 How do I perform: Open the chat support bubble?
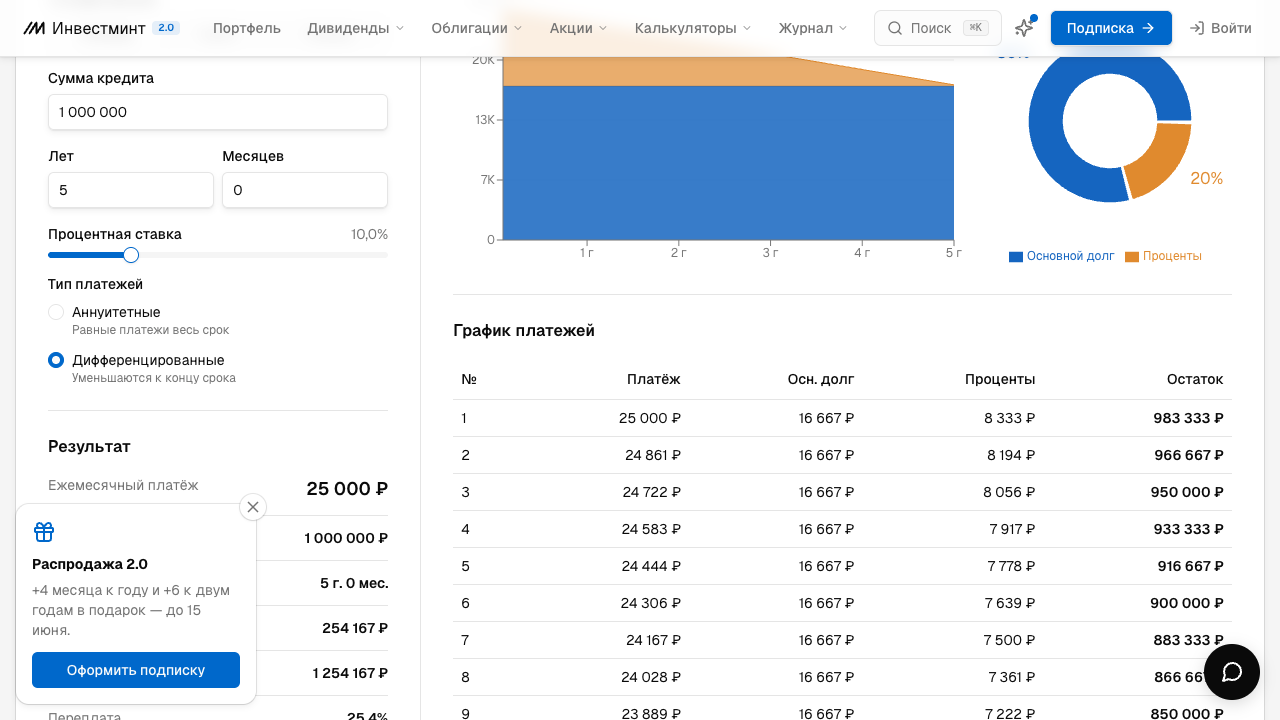pos(1232,672)
